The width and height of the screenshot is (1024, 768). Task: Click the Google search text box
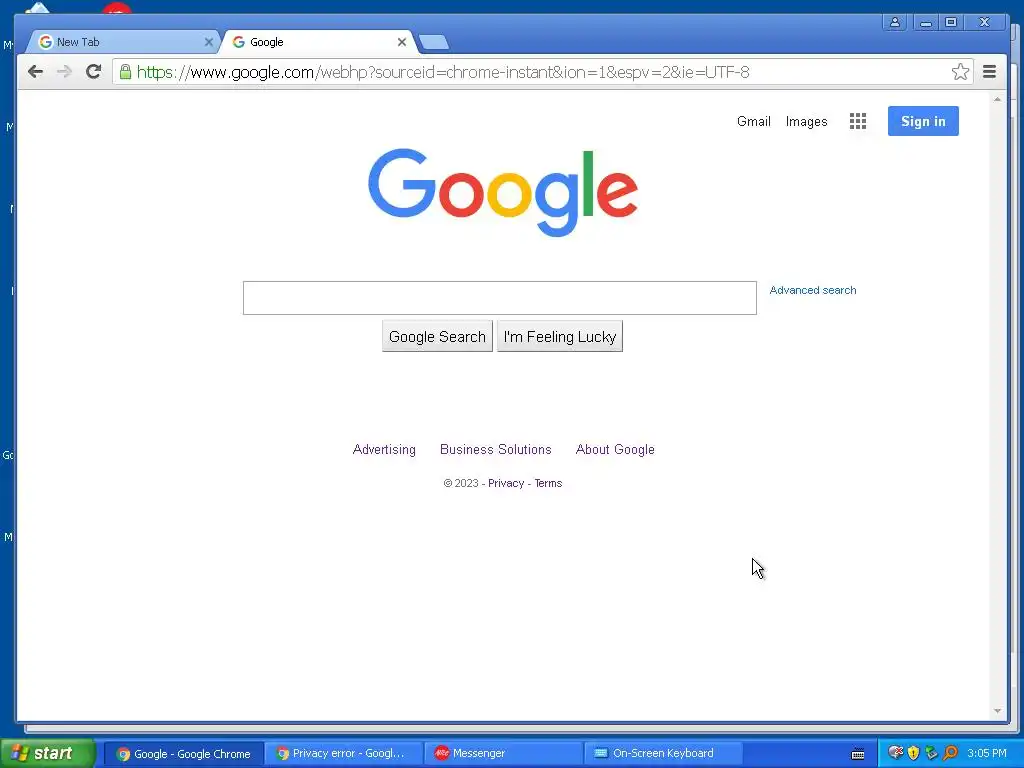[x=500, y=298]
